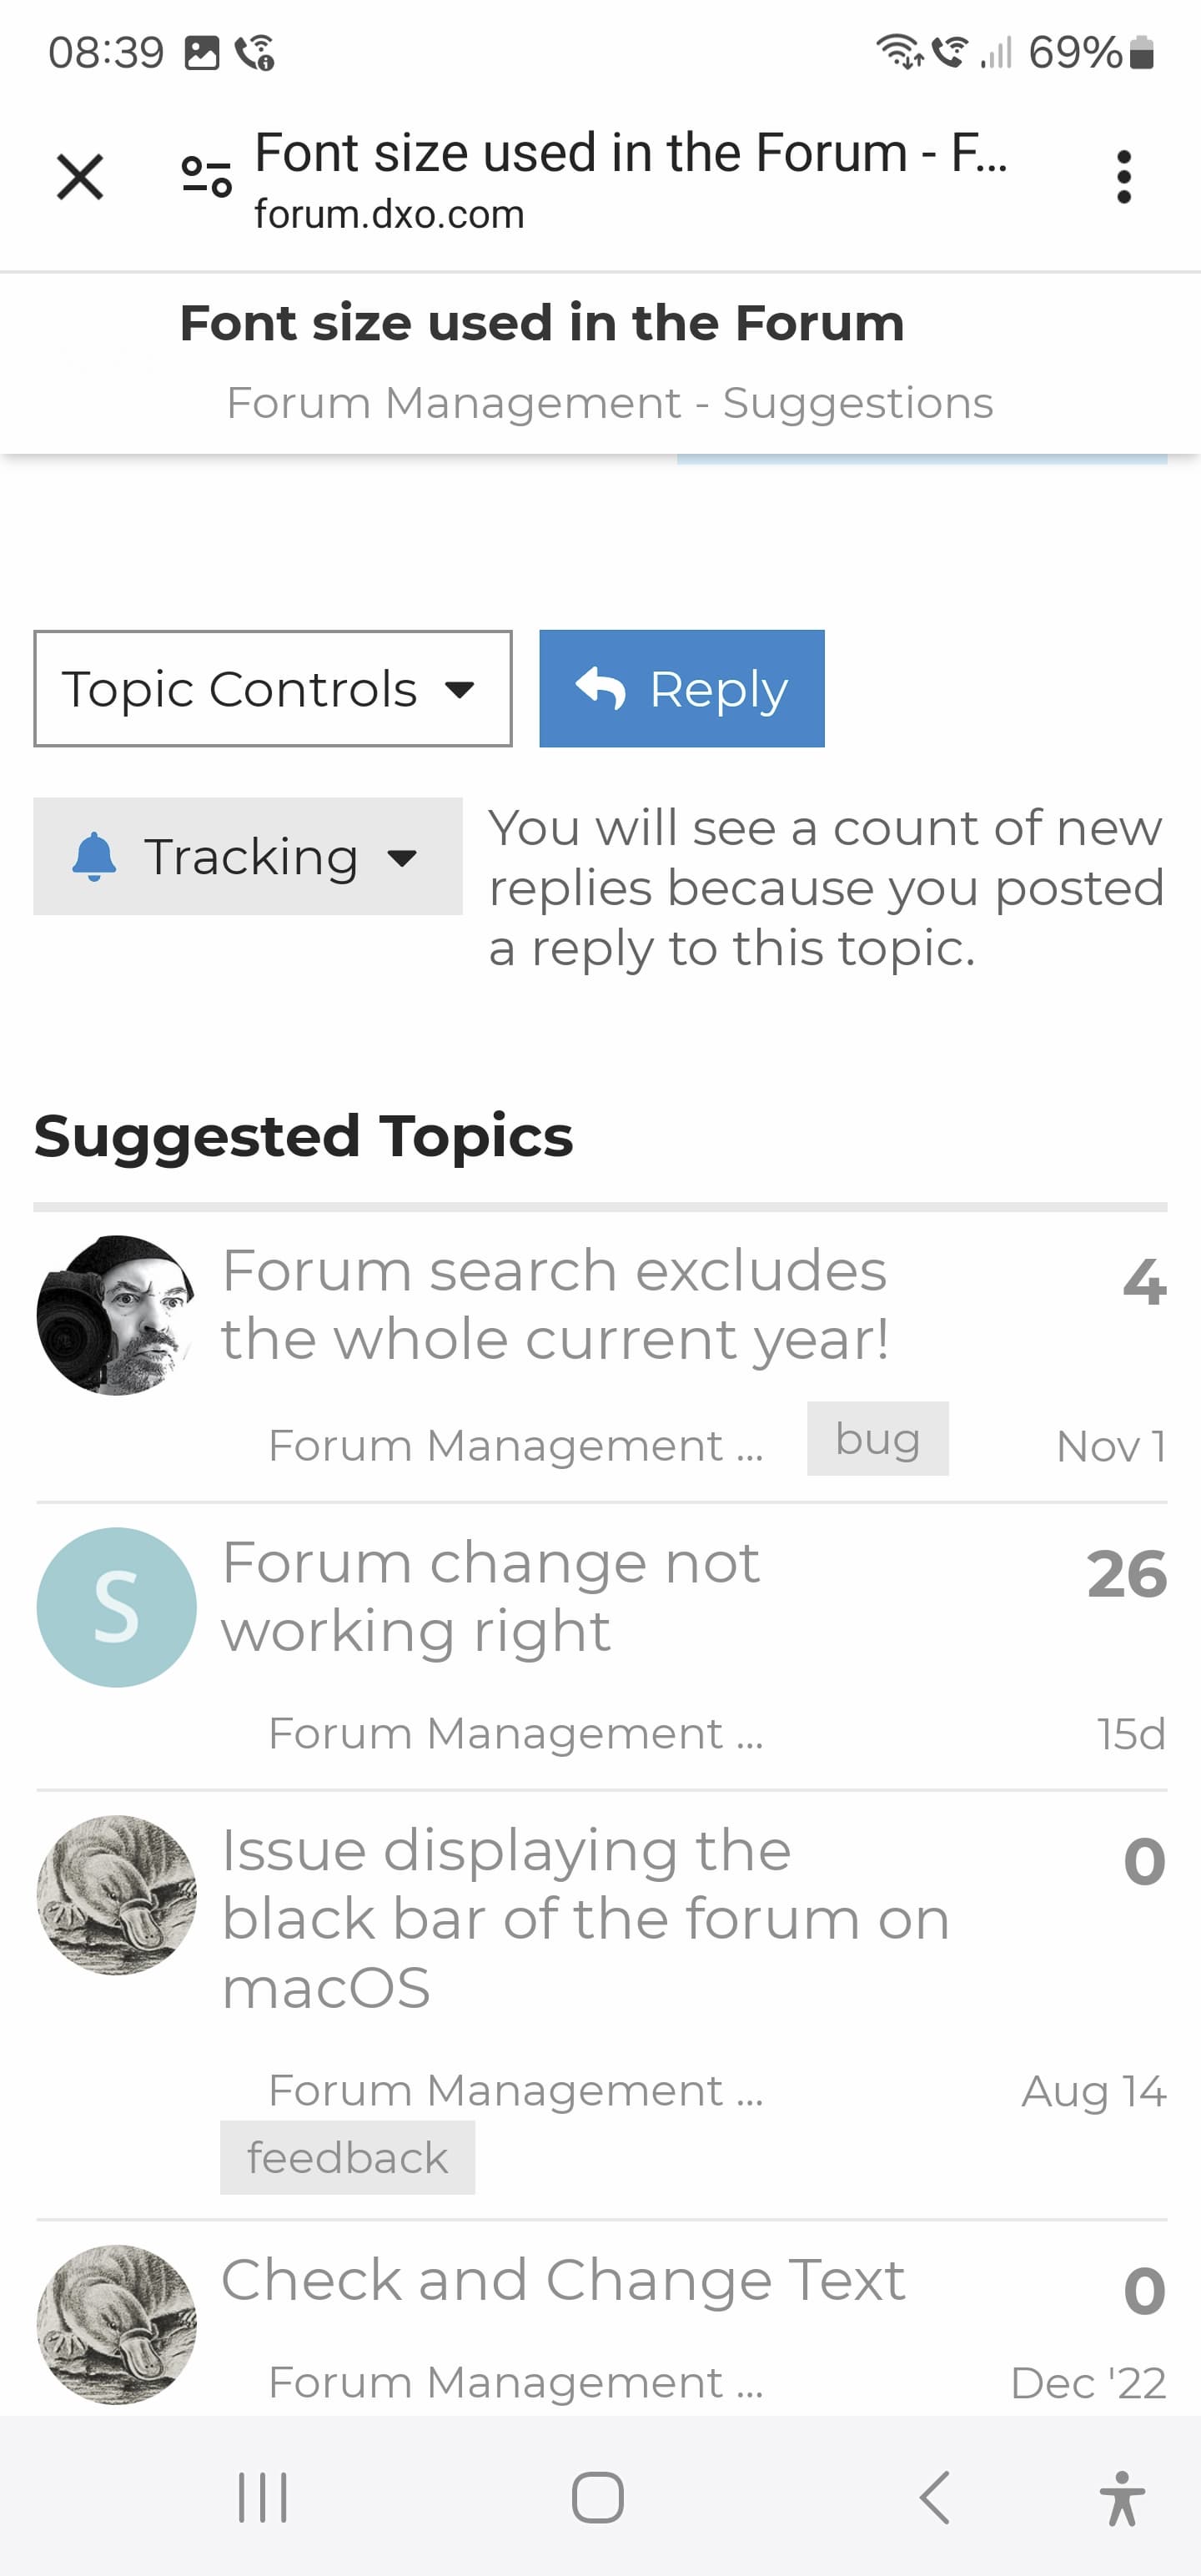Tap the Android home button icon
The width and height of the screenshot is (1201, 2576).
598,2497
